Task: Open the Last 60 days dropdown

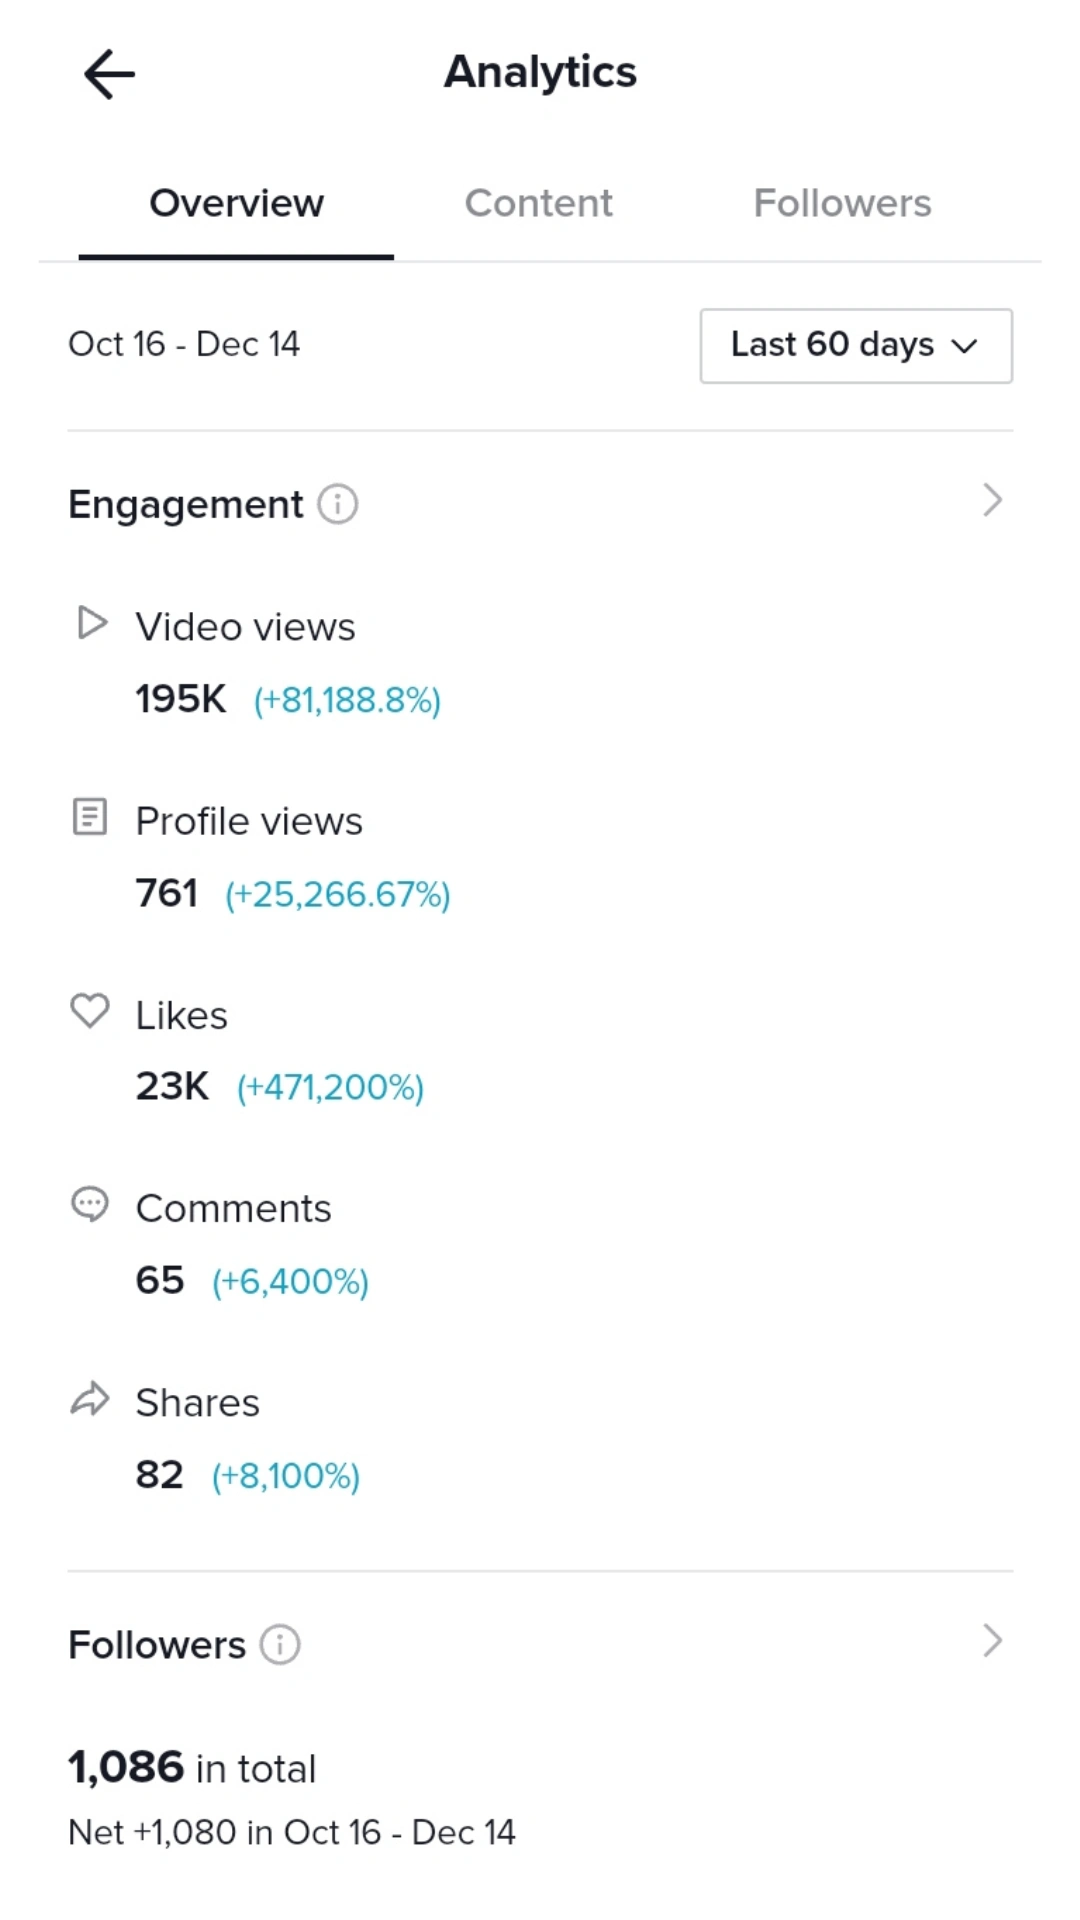Action: click(856, 346)
